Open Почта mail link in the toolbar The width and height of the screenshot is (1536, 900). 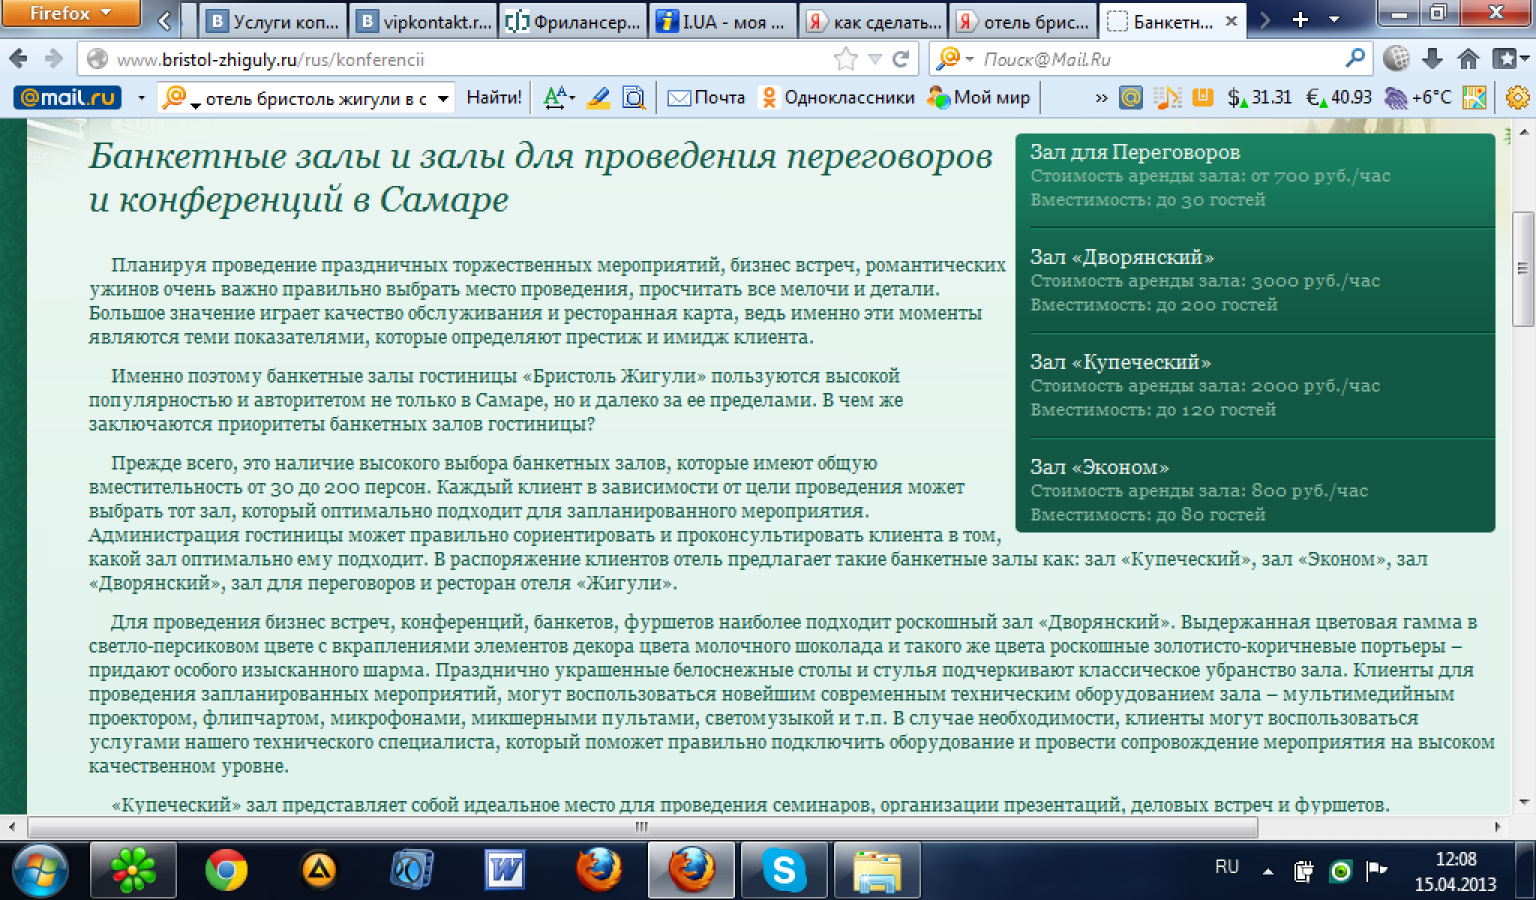(706, 97)
